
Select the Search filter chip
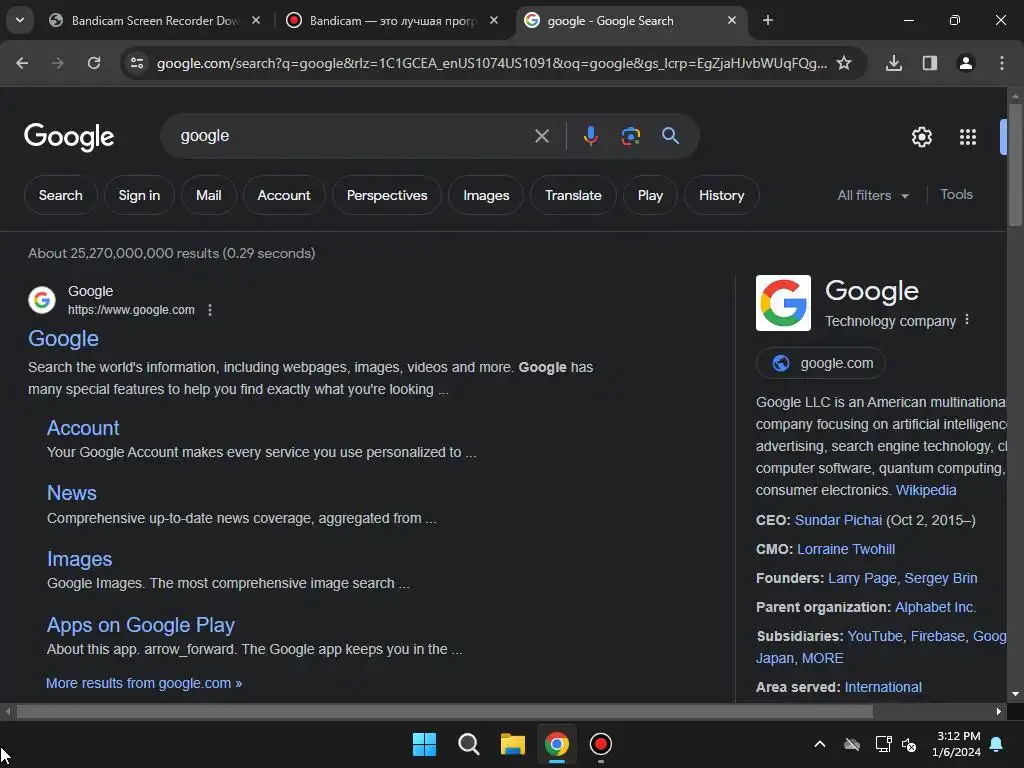[x=60, y=195]
